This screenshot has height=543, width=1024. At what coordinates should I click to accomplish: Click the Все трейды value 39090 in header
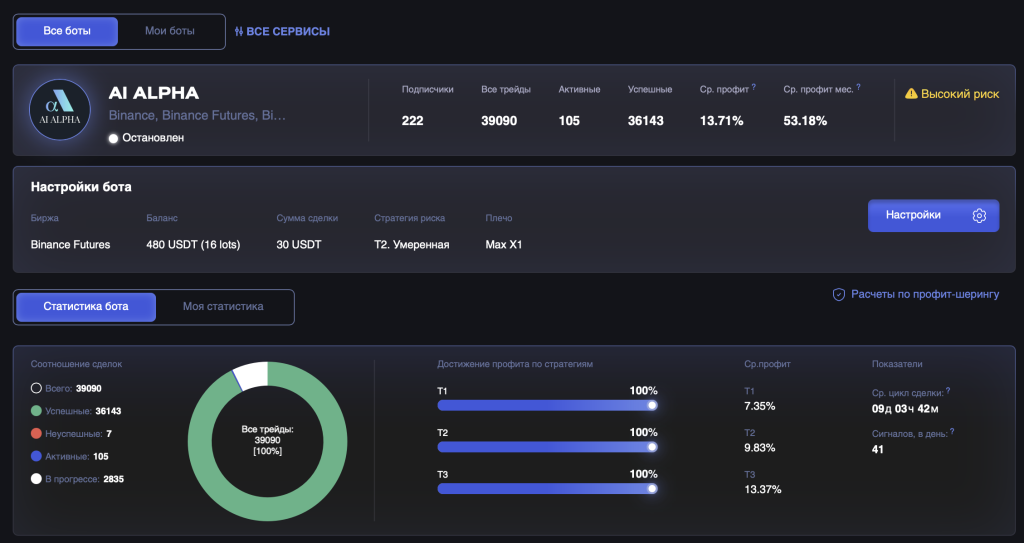[499, 121]
